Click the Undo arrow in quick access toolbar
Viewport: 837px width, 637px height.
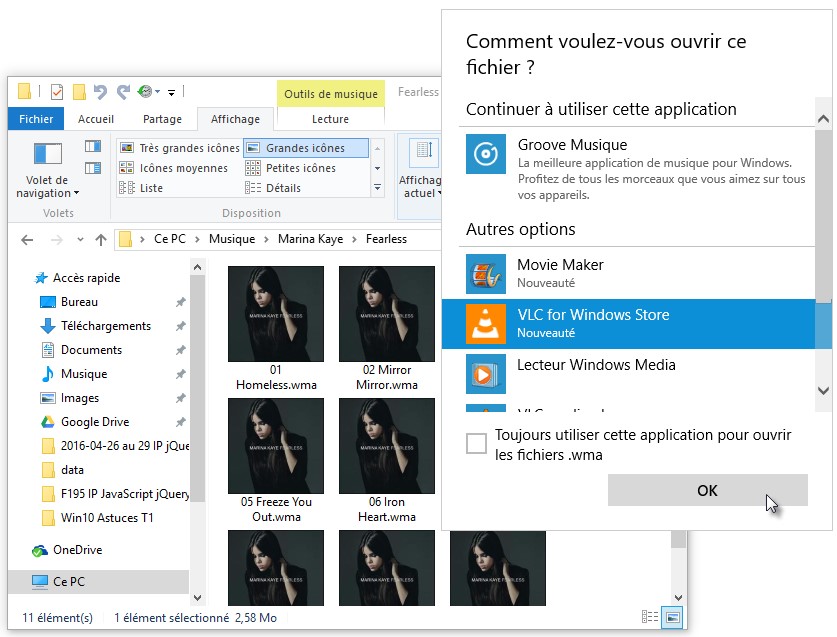100,92
